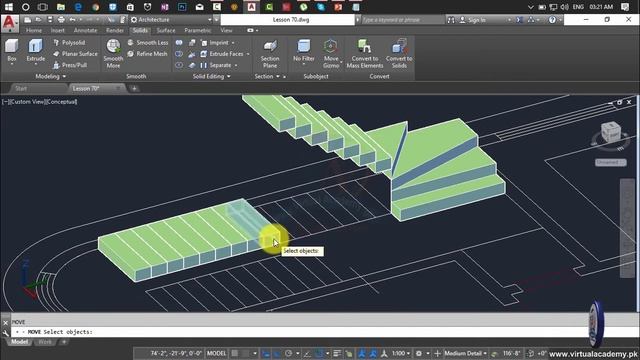Select the Subtract solid editing icon

click(179, 54)
